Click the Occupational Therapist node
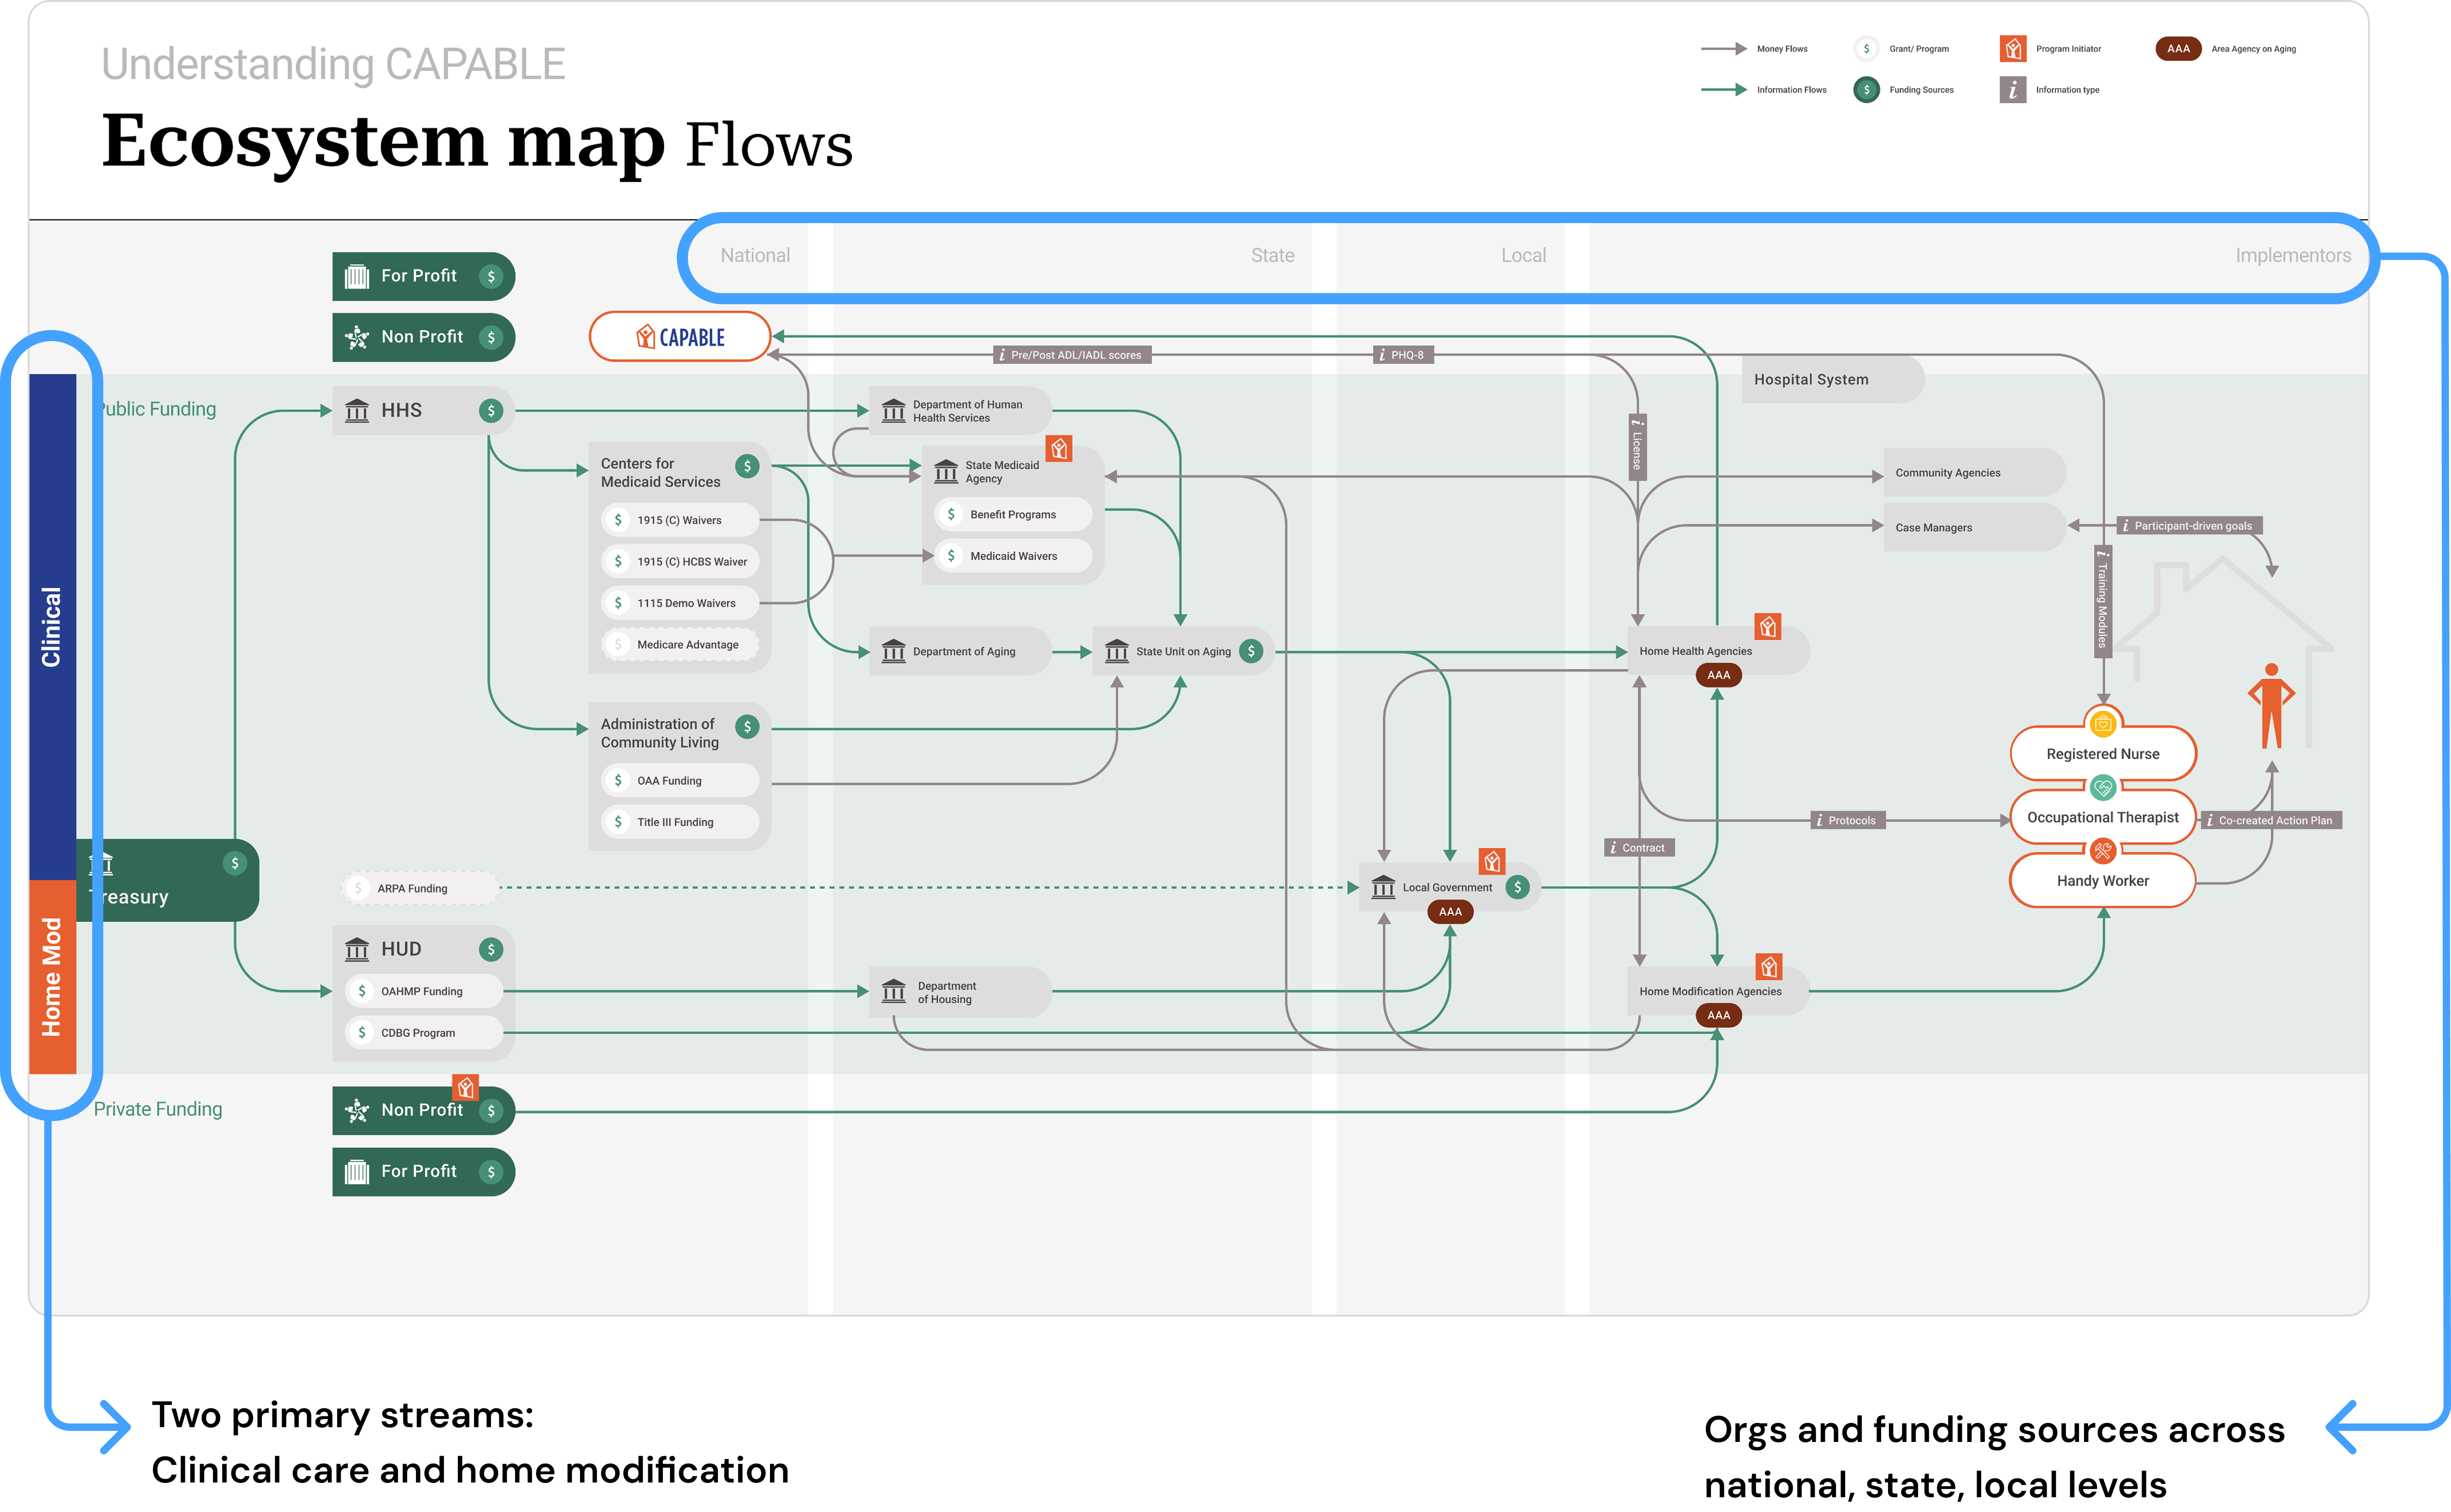Viewport: 2451px width, 1512px height. pyautogui.click(x=2102, y=818)
